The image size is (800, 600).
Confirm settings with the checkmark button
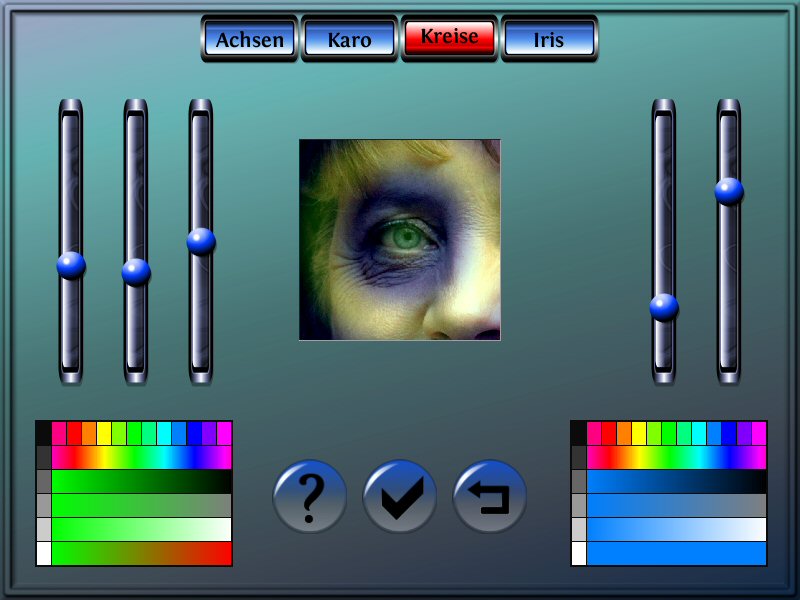[x=399, y=496]
